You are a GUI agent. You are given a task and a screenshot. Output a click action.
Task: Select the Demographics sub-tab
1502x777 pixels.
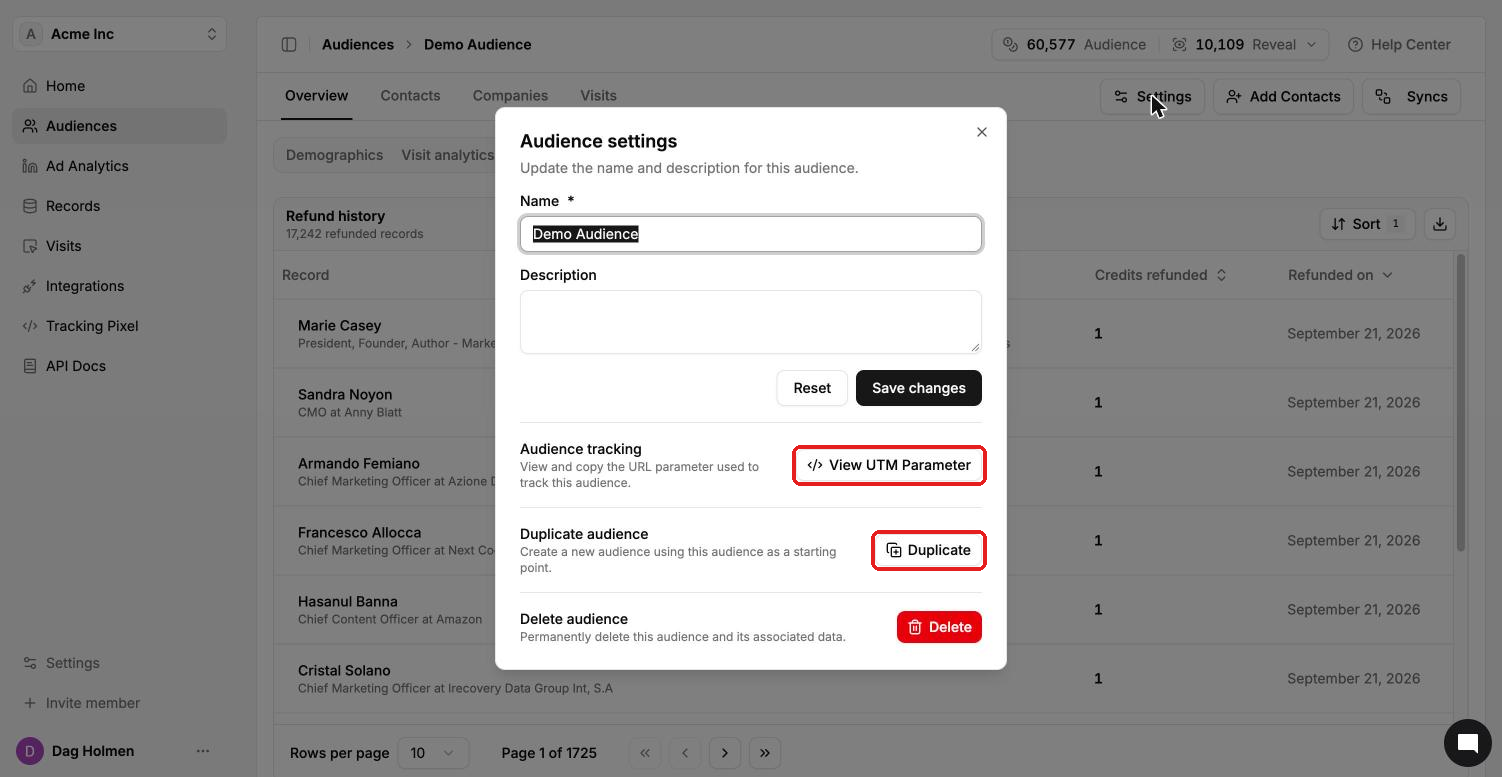click(x=334, y=155)
